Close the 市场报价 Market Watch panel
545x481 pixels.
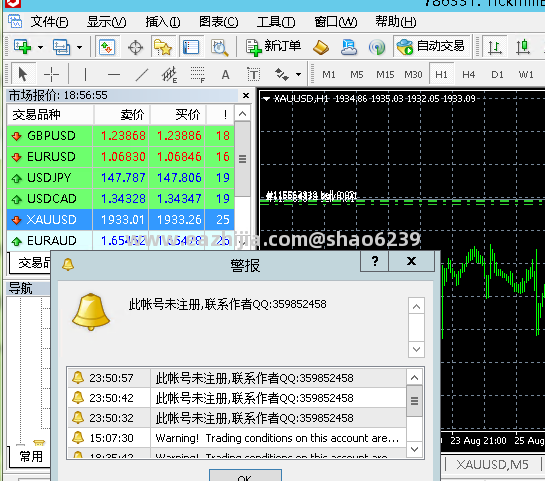[x=246, y=95]
